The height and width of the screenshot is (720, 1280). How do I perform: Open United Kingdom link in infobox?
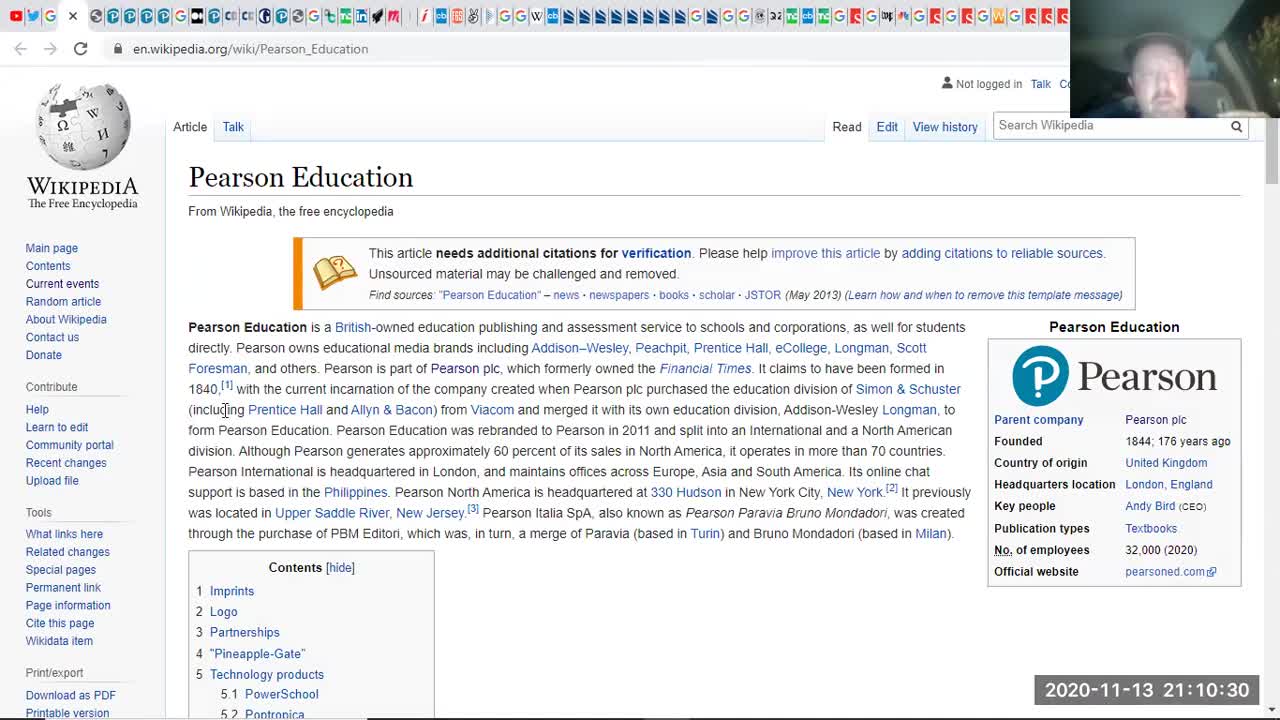click(1166, 463)
